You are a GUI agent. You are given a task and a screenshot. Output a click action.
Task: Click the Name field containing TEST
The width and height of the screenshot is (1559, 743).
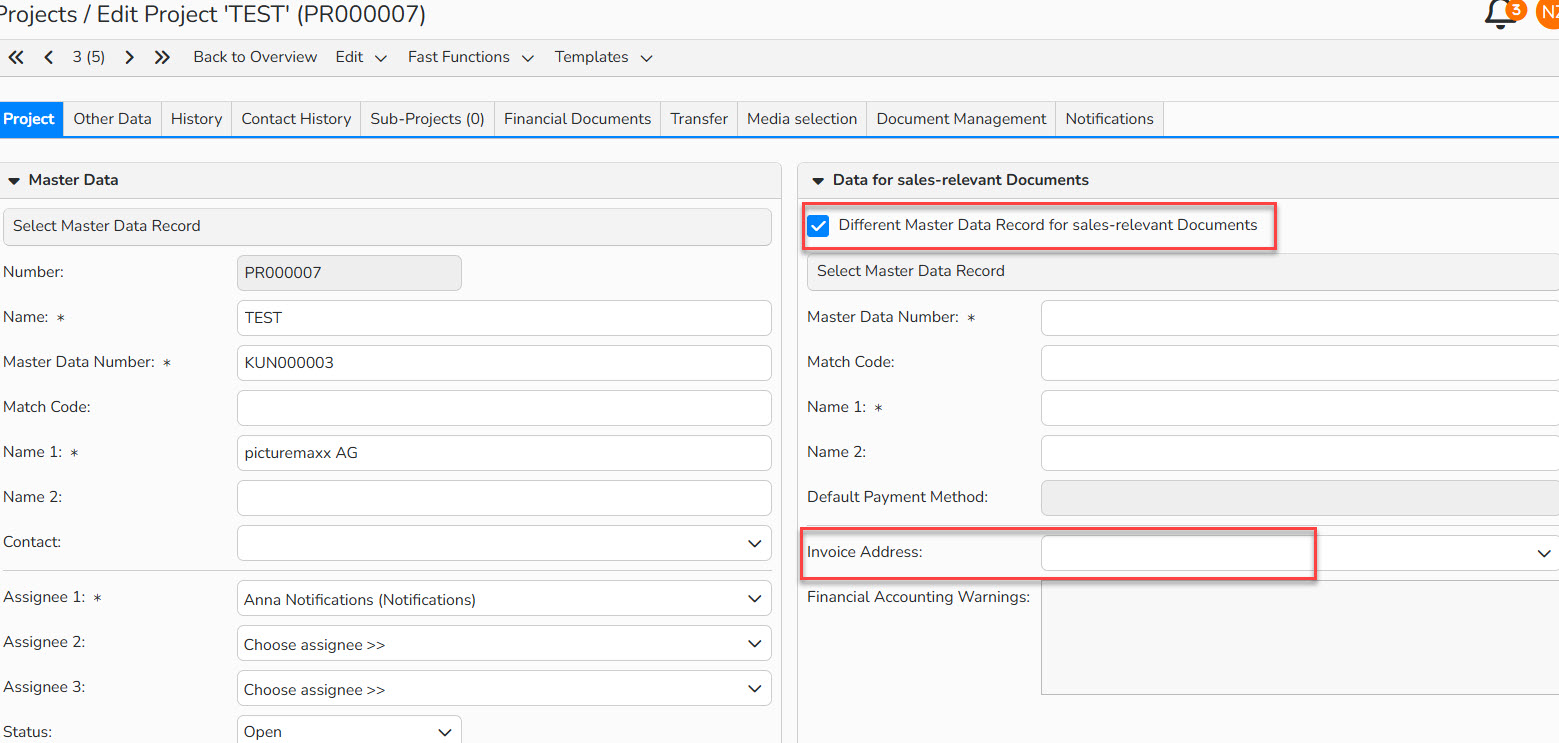tap(504, 318)
